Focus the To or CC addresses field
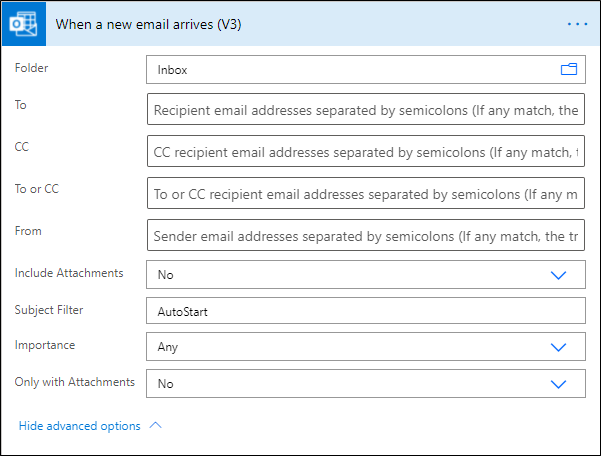The height and width of the screenshot is (456, 601). [365, 194]
